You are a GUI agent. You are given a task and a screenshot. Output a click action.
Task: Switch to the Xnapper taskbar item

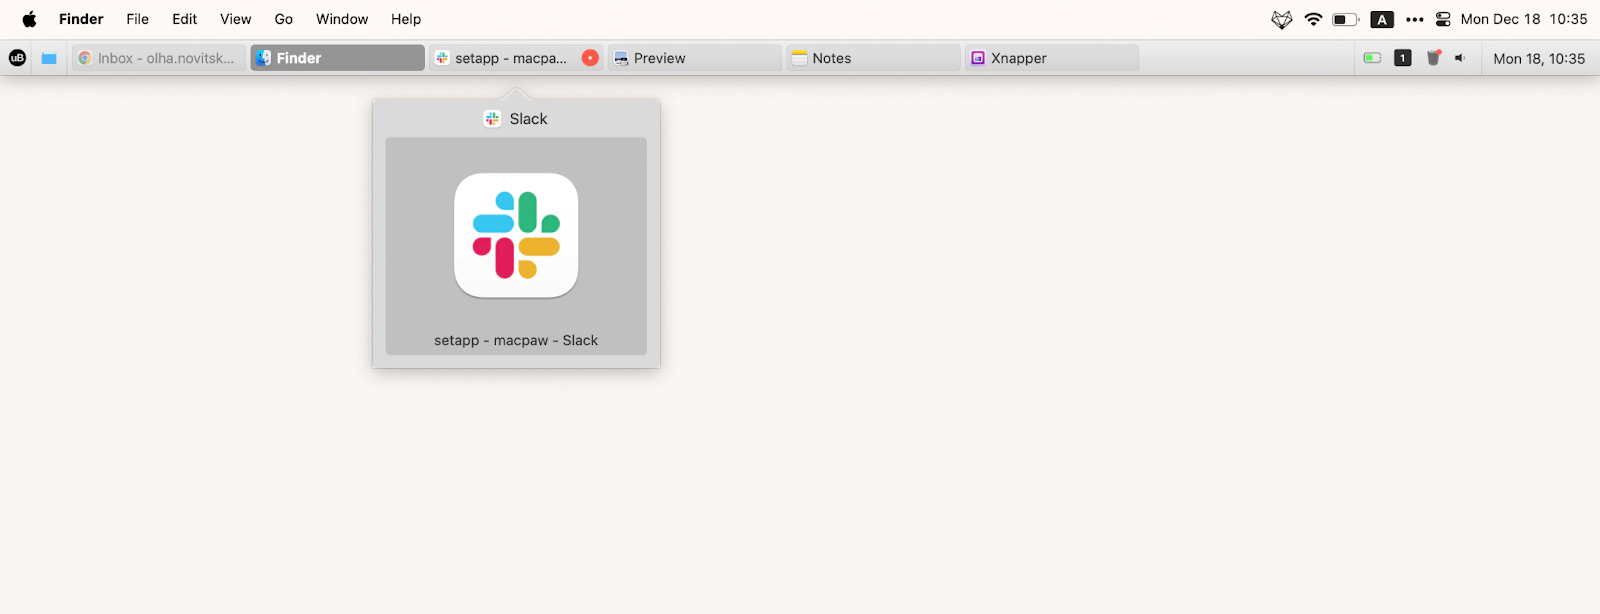(1052, 58)
